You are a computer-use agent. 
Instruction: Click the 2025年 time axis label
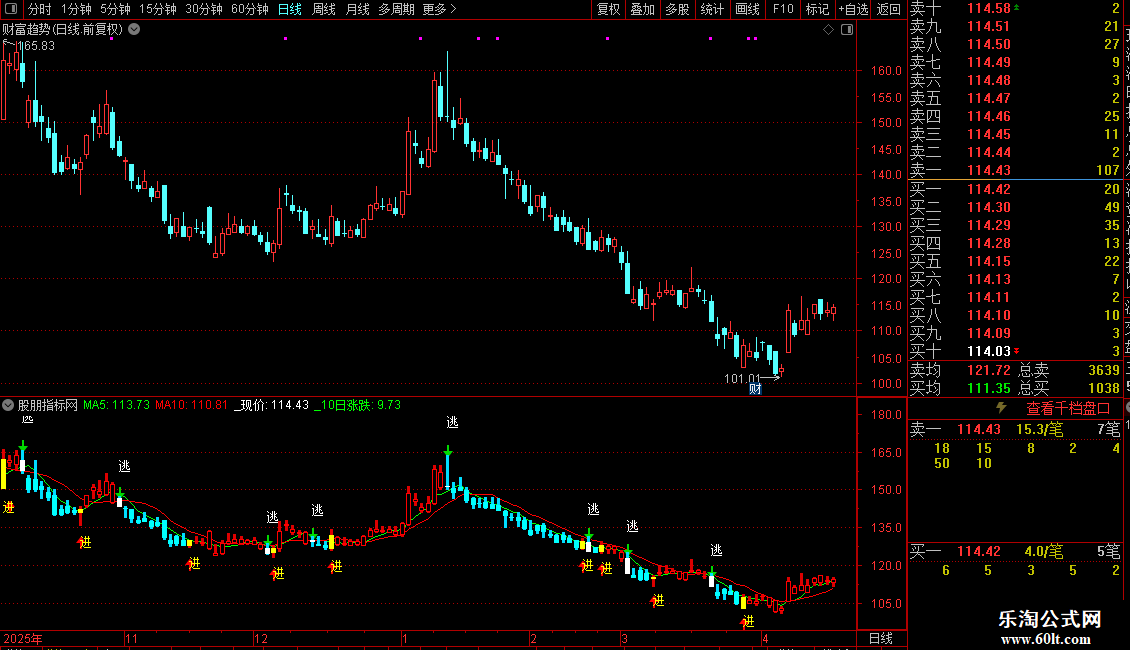22,638
